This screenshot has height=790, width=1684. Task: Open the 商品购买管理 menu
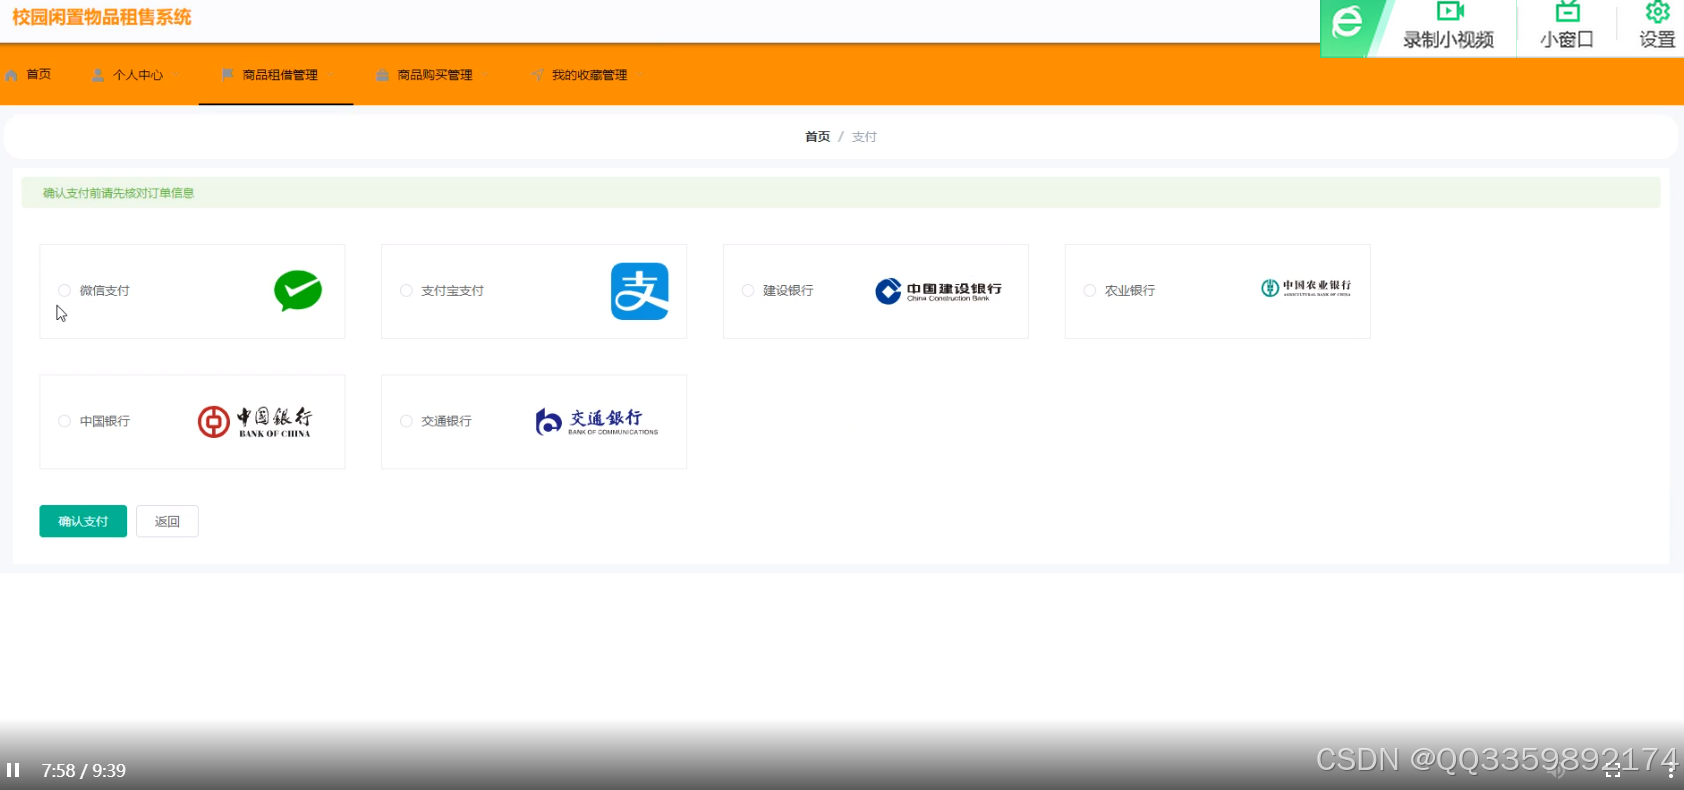435,75
